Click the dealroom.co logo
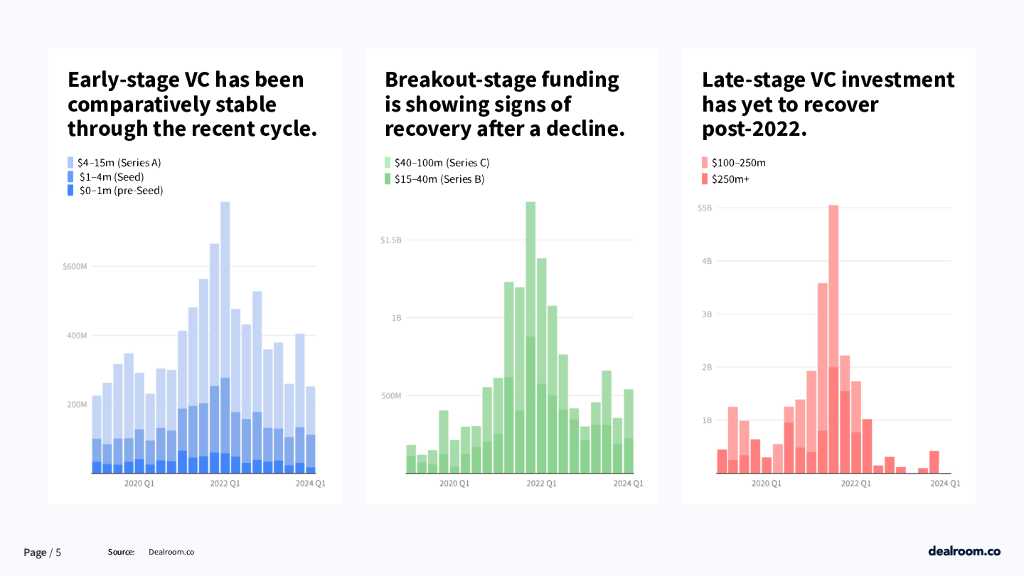Viewport: 1024px width, 576px height. point(964,551)
